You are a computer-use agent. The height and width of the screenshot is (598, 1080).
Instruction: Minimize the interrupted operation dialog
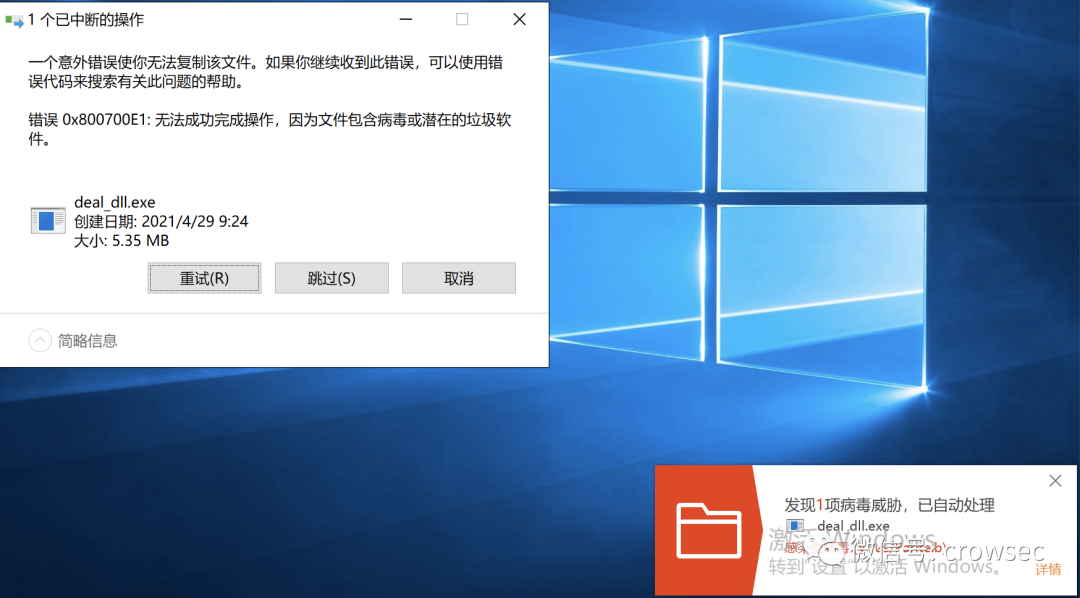(x=406, y=20)
